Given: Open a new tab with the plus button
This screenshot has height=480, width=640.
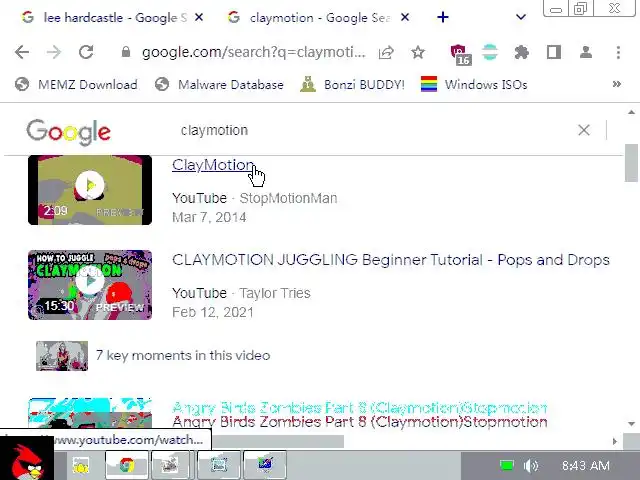Looking at the screenshot, I should click(x=443, y=17).
